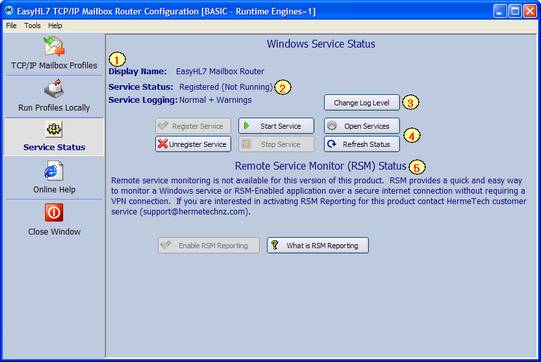
Task: Open the TCP/IP Mailbox Profiles icon
Action: tap(54, 47)
